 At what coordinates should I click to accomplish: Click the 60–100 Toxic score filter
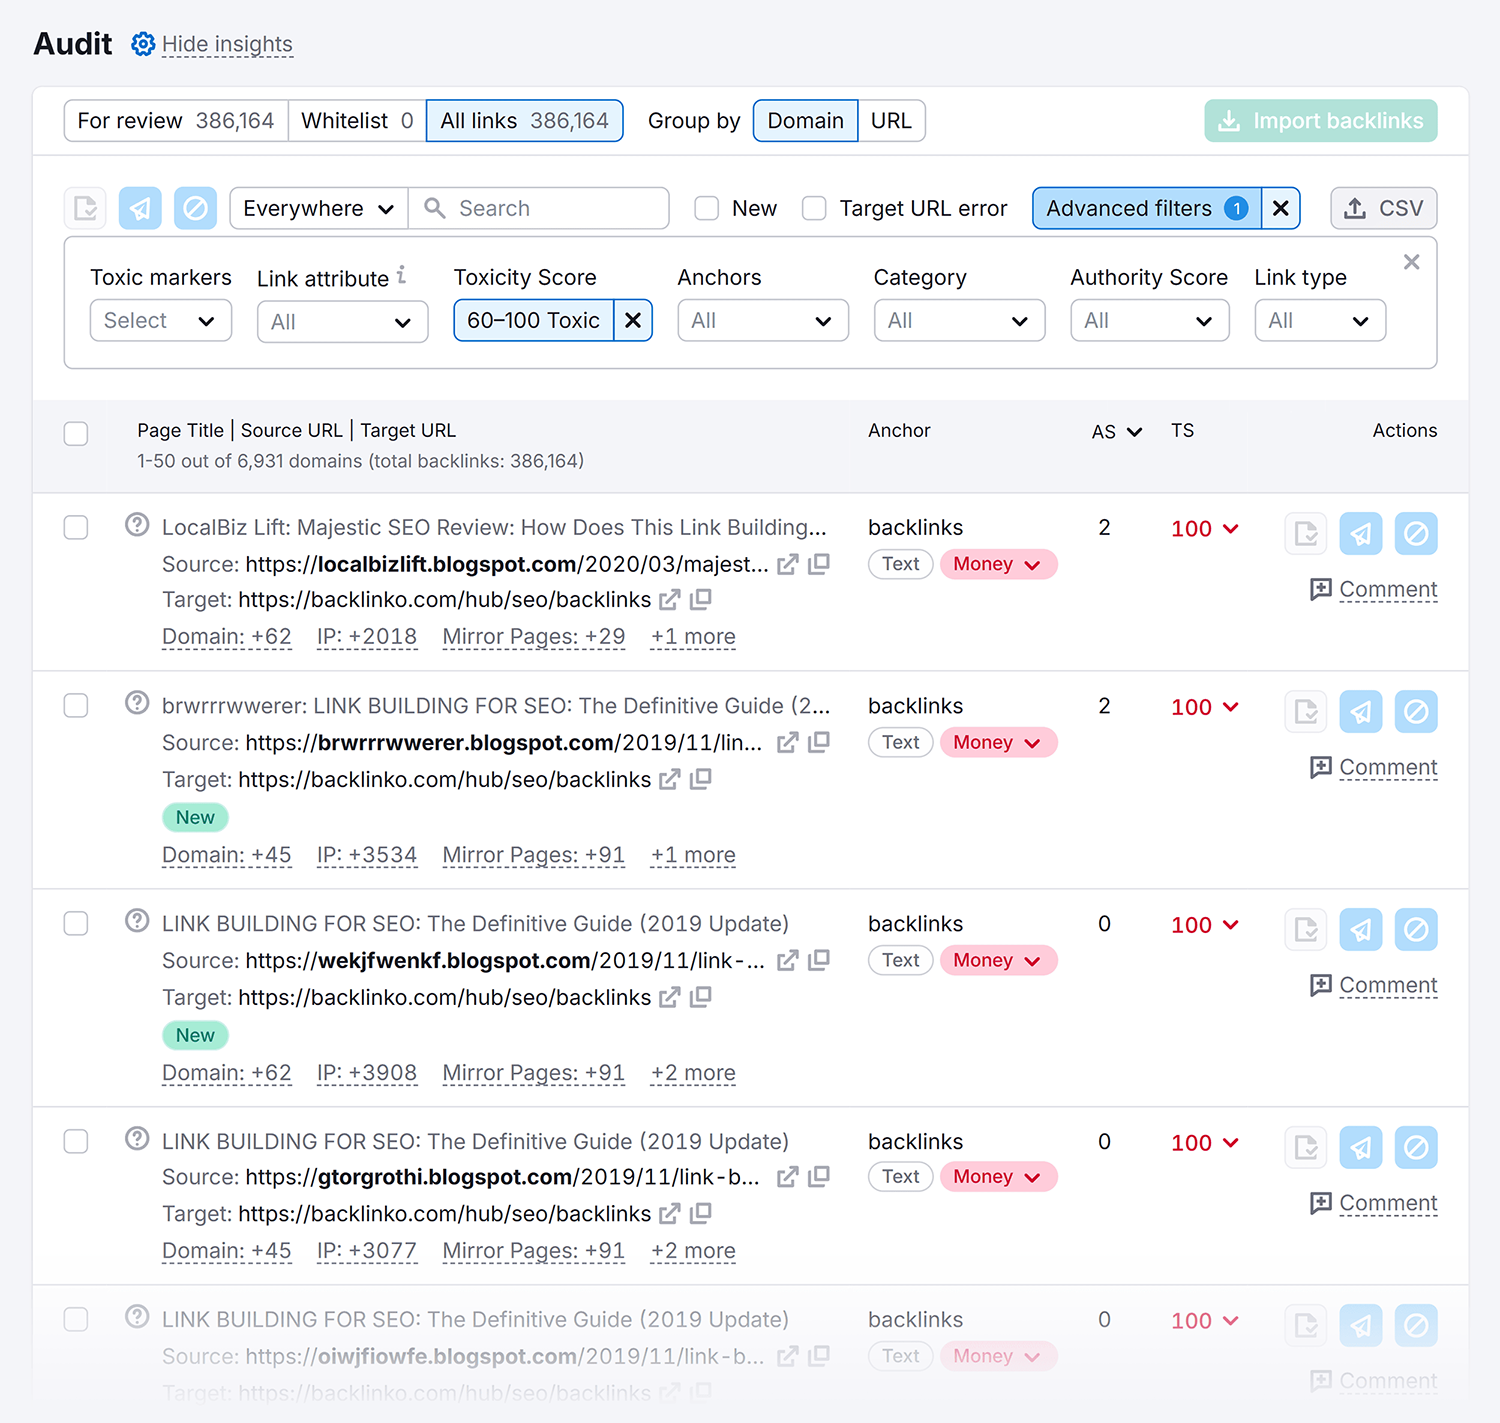point(533,320)
